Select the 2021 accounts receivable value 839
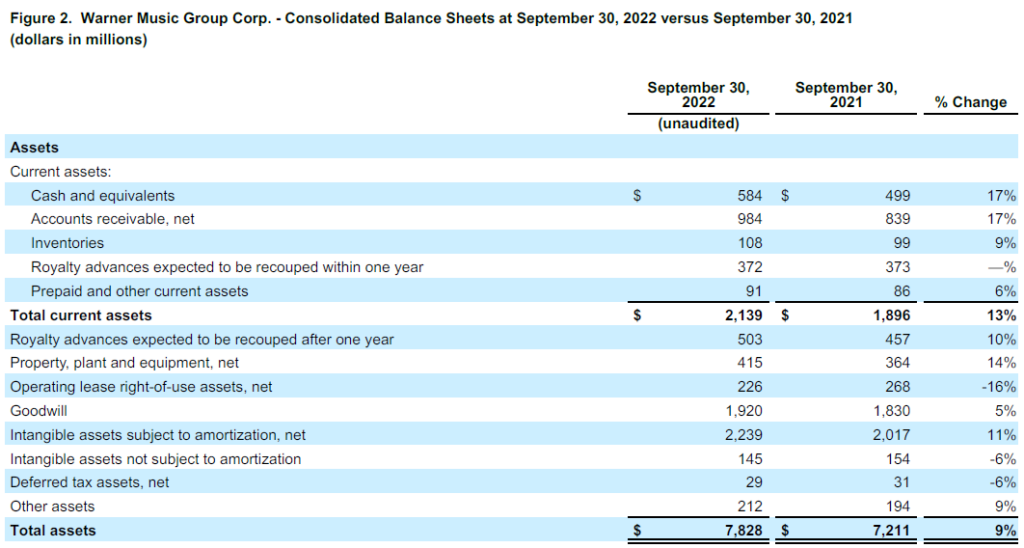This screenshot has height=548, width=1024. 897,219
